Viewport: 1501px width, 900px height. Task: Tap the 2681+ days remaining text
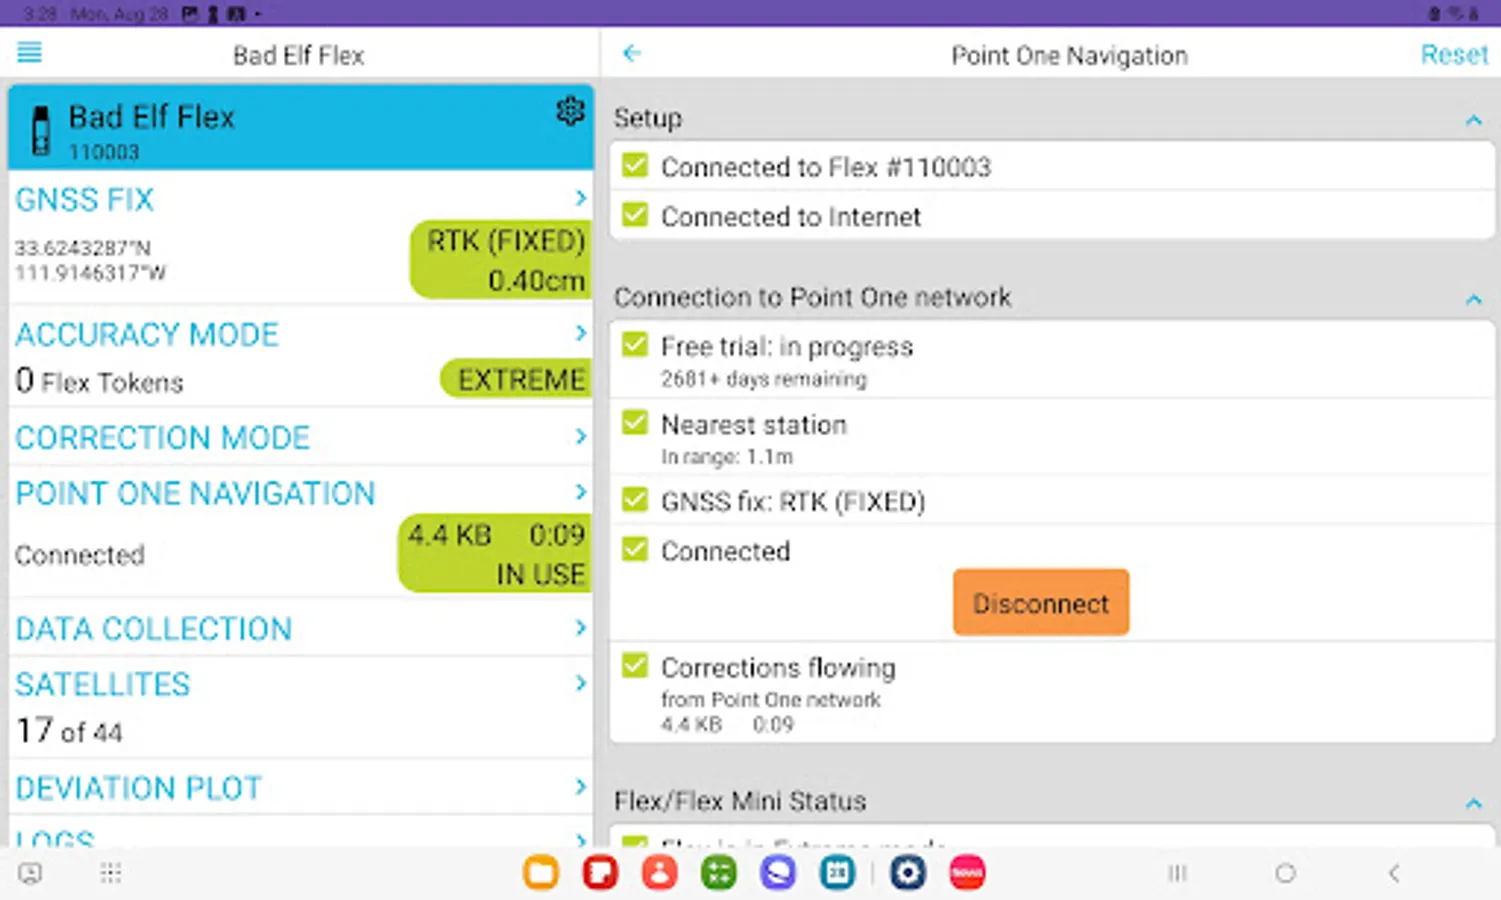tap(763, 379)
